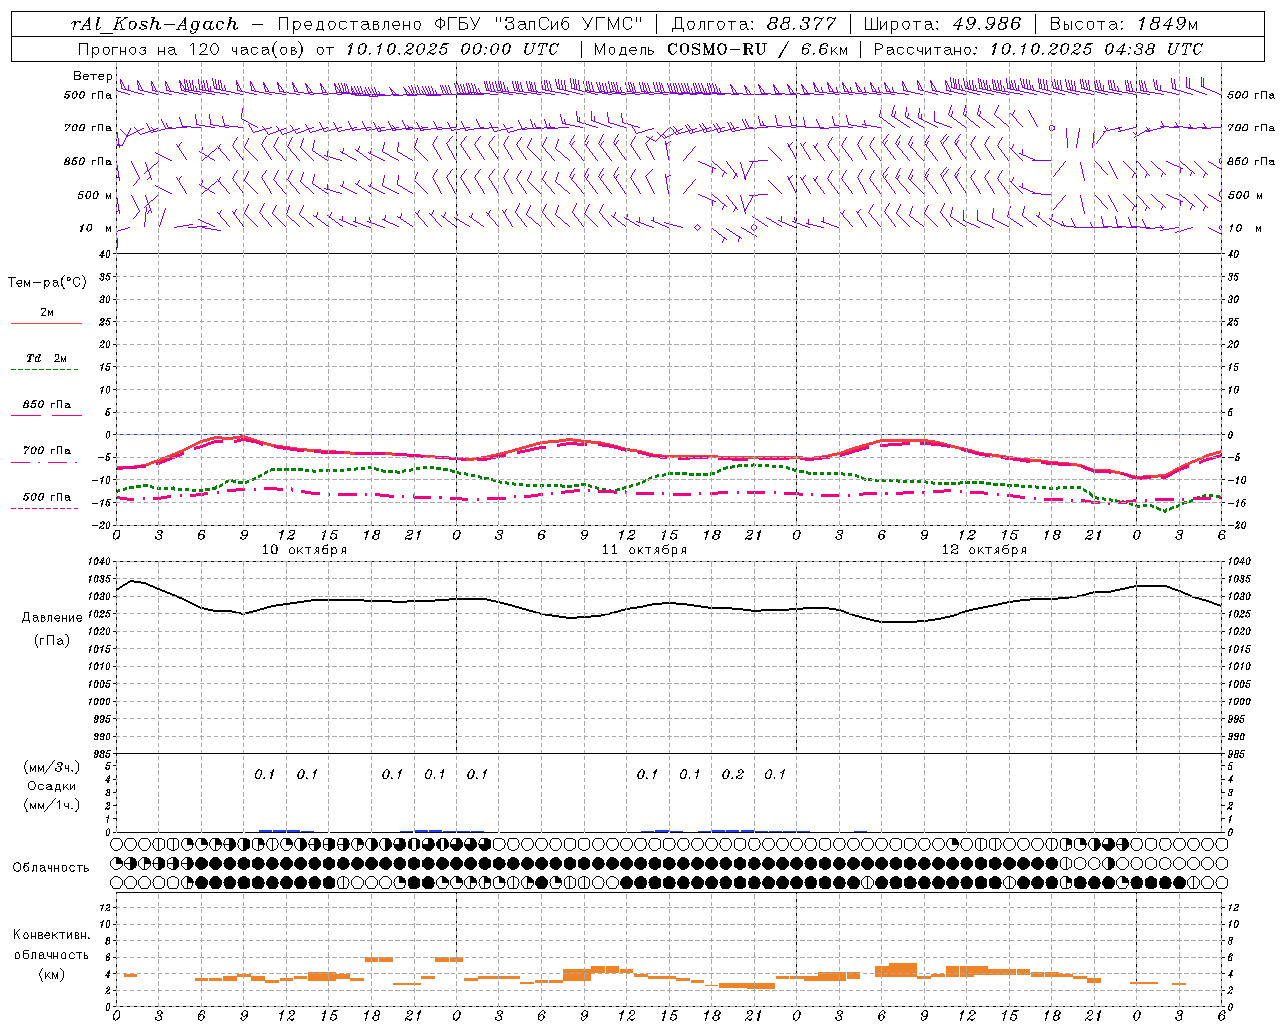Viewport: 1280px width, 1024px height.
Task: Click the Td 2м dew point legend label
Action: (x=47, y=358)
